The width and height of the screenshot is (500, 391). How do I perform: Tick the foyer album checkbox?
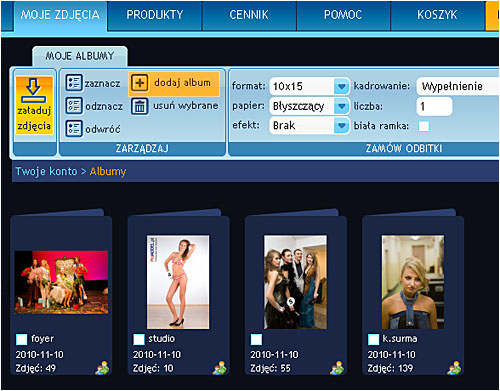[x=22, y=339]
